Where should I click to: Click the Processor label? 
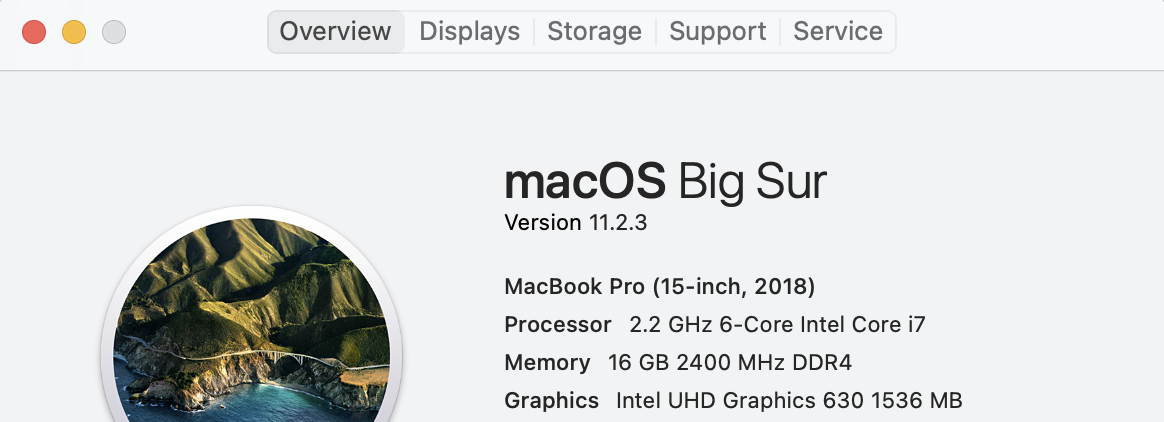pyautogui.click(x=558, y=325)
